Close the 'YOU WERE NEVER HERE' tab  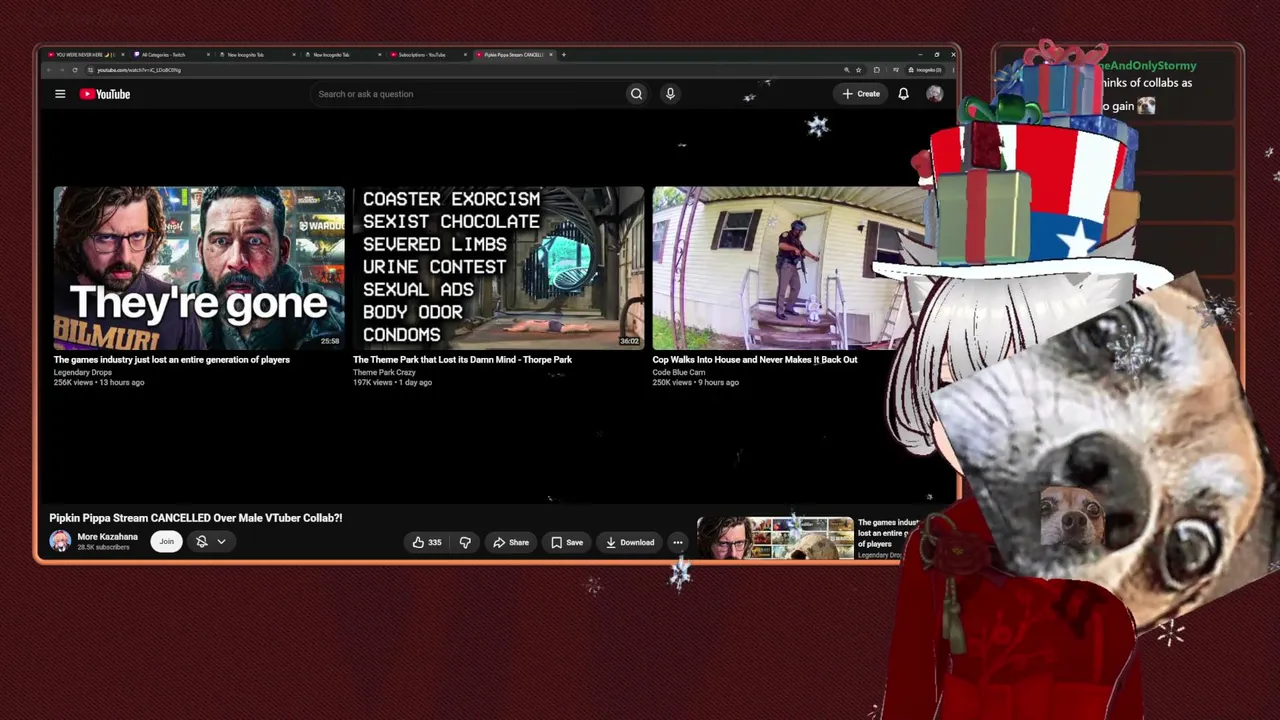click(122, 55)
